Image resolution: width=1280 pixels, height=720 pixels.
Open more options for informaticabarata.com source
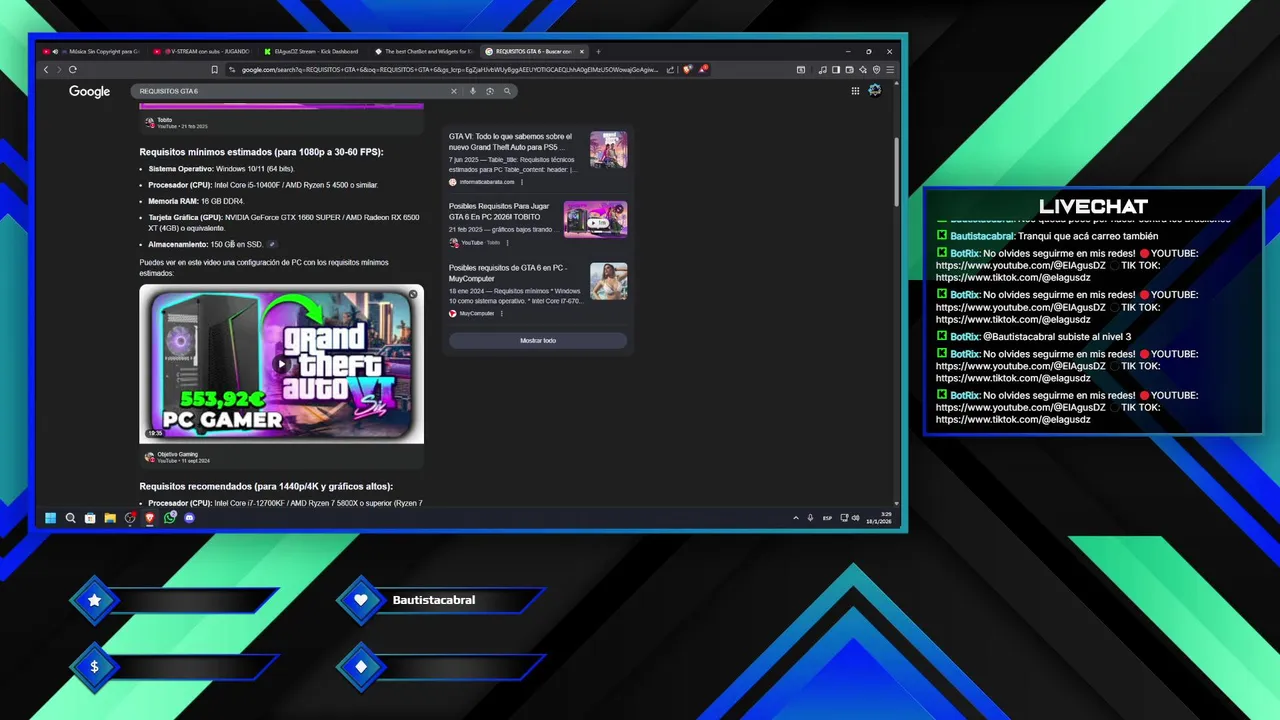pyautogui.click(x=521, y=182)
